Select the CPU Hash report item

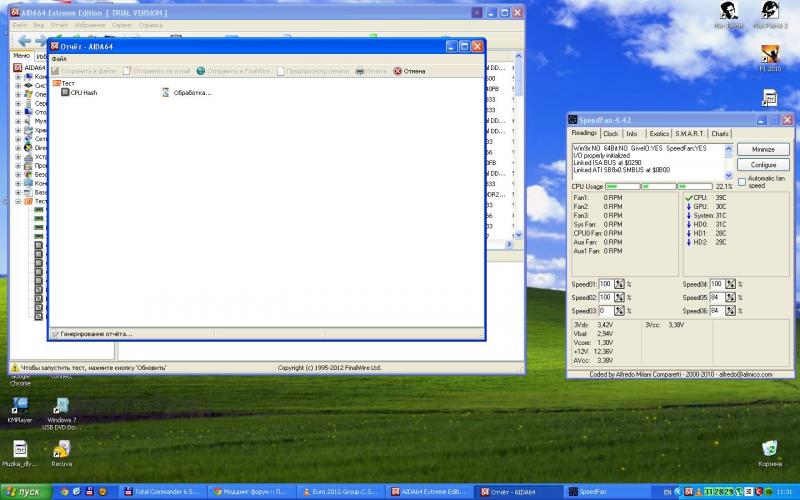(x=79, y=93)
